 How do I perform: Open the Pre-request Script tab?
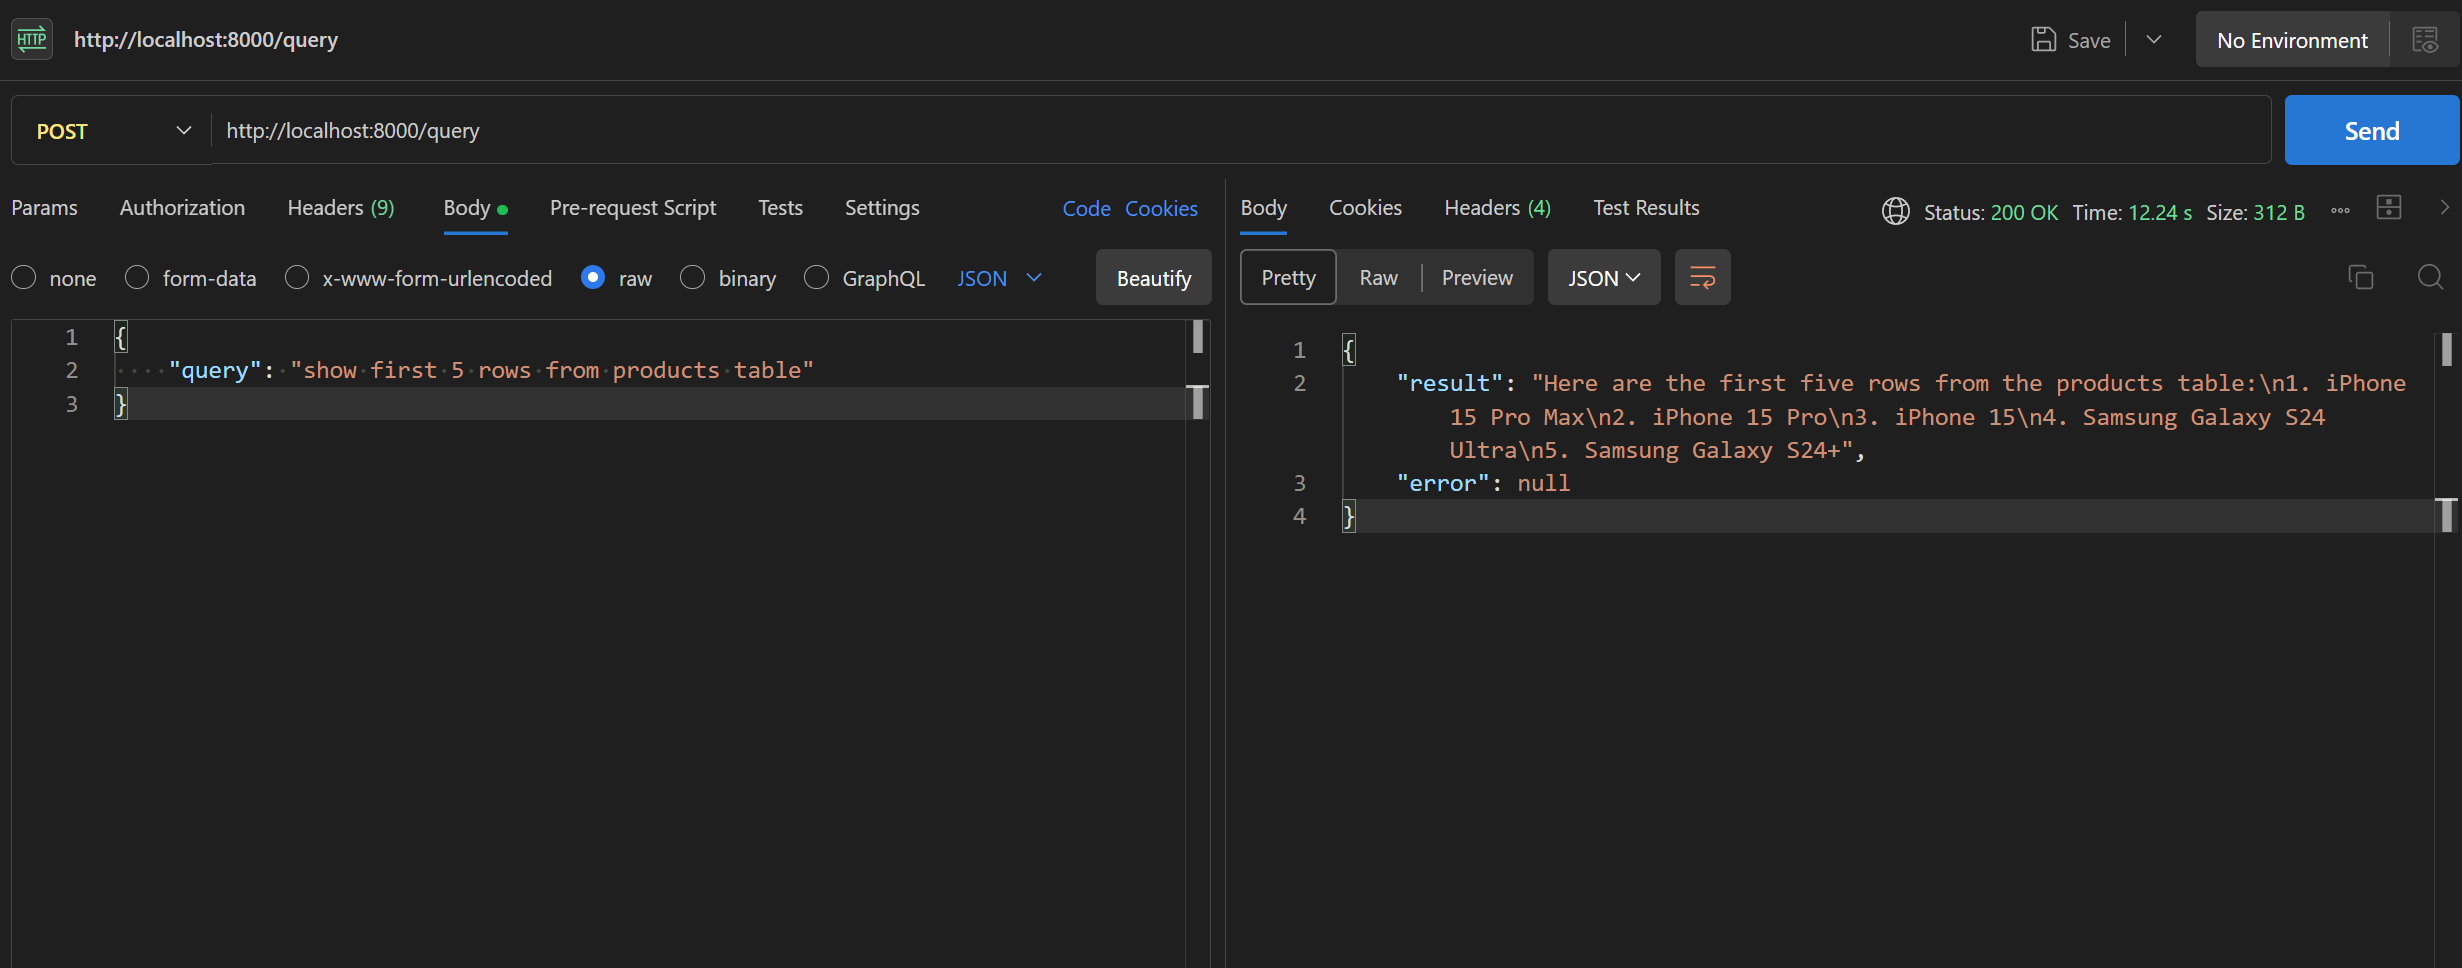[x=633, y=208]
